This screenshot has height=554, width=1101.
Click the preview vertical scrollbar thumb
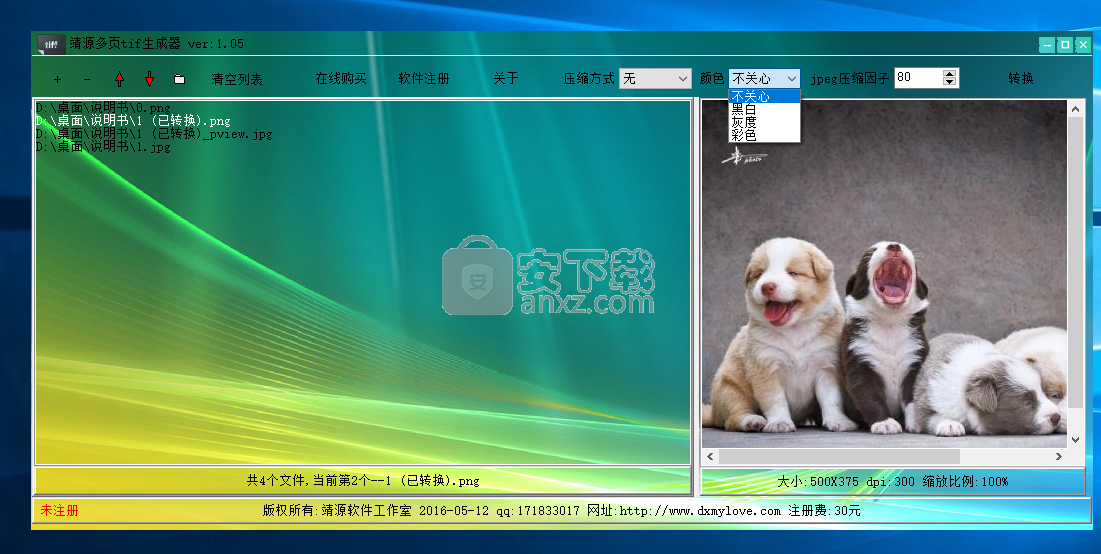tap(1075, 263)
